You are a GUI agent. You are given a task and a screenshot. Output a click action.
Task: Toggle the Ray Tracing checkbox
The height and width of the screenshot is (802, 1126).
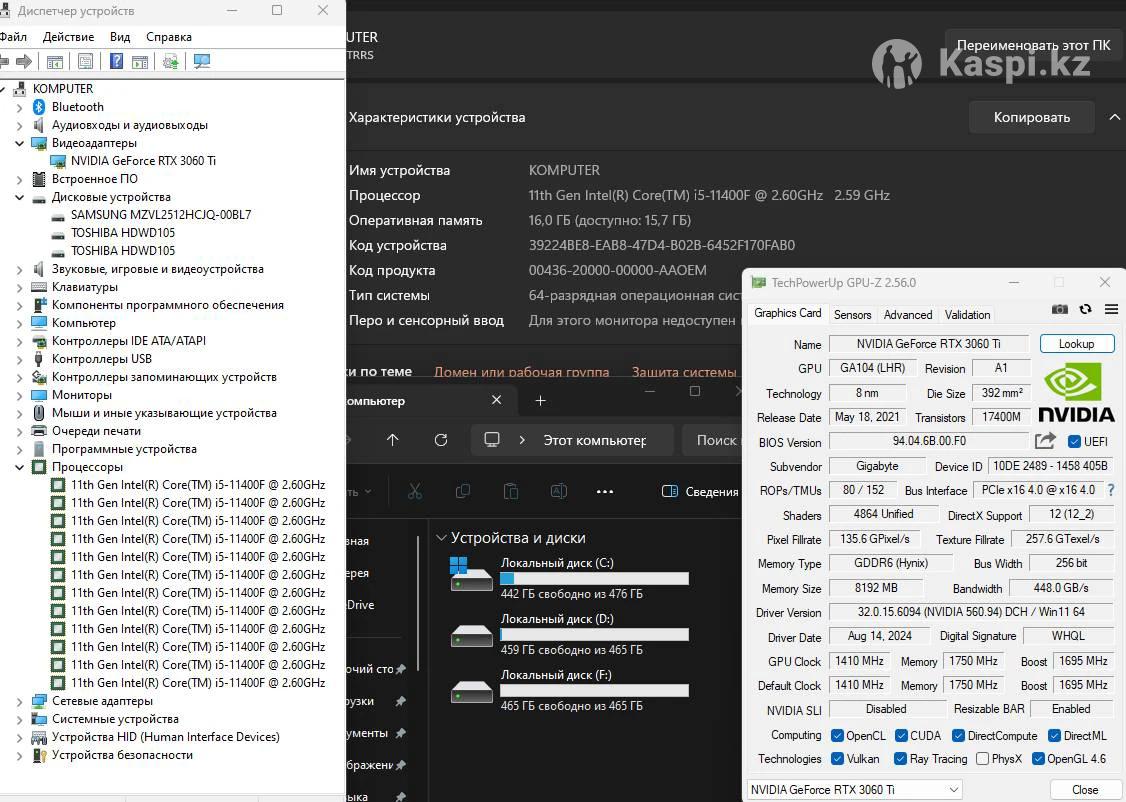click(900, 759)
